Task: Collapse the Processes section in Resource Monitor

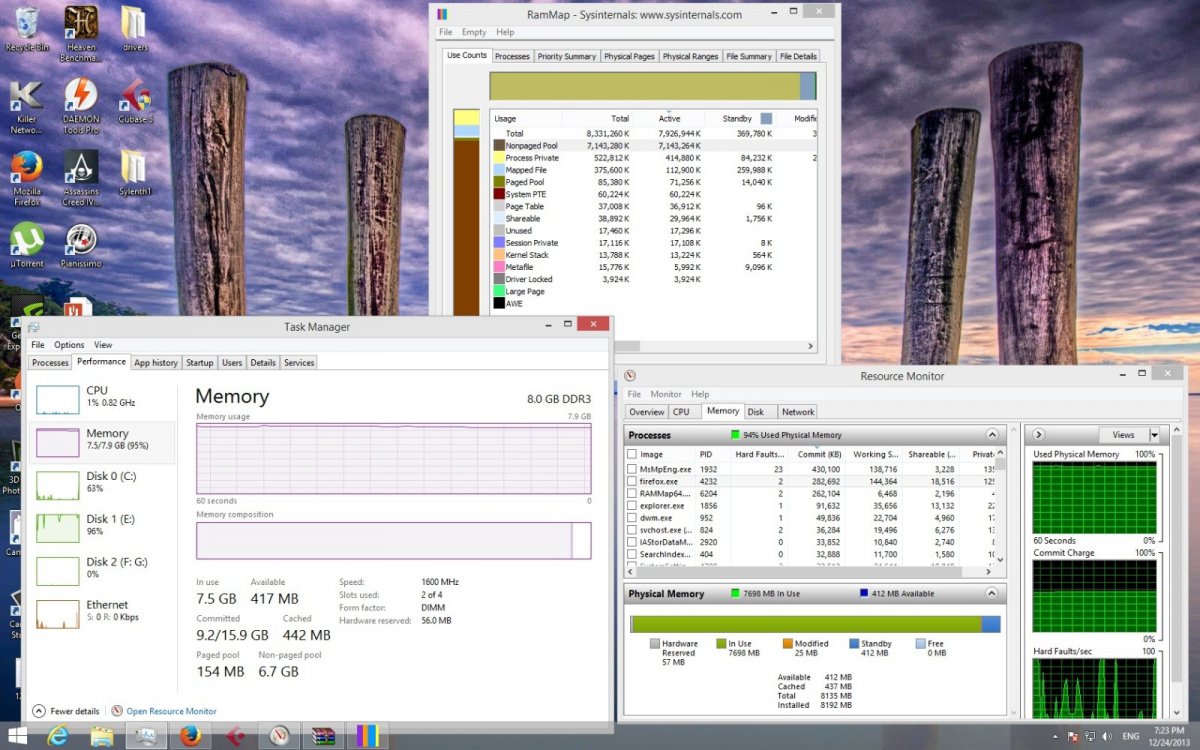Action: 991,435
